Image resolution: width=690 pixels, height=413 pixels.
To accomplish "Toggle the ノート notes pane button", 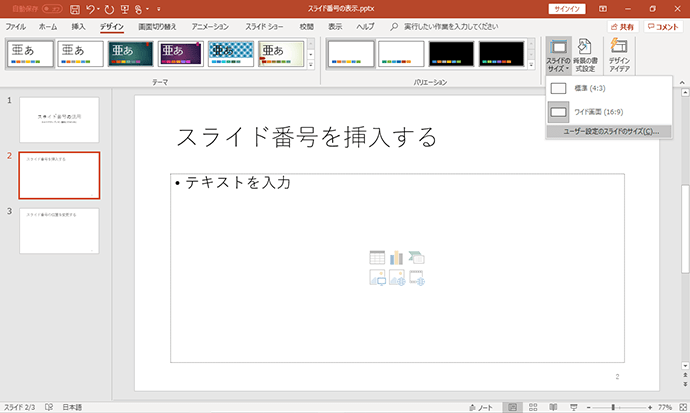I will pyautogui.click(x=481, y=407).
